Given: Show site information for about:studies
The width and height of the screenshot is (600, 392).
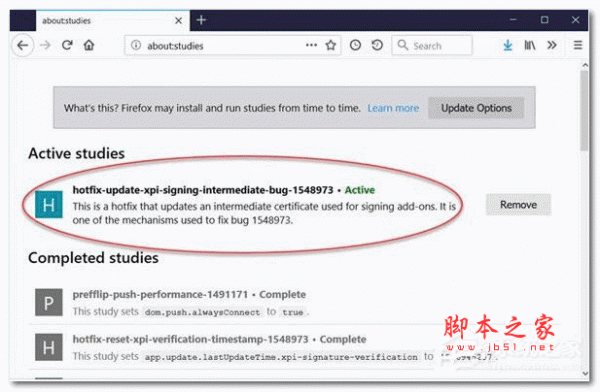Looking at the screenshot, I should pos(136,45).
